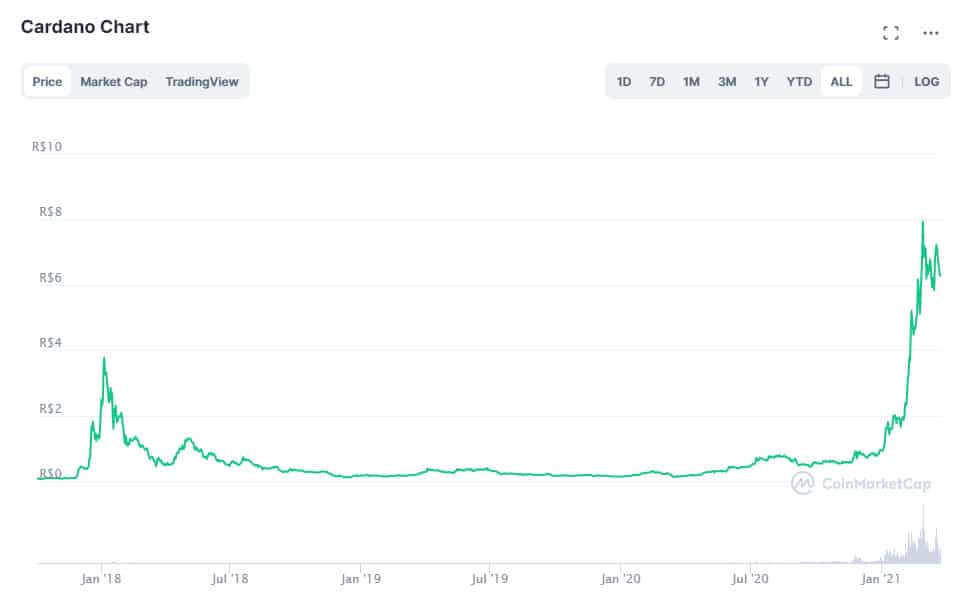Open the fullscreen chart view icon
Image resolution: width=965 pixels, height=603 pixels.
click(x=891, y=33)
